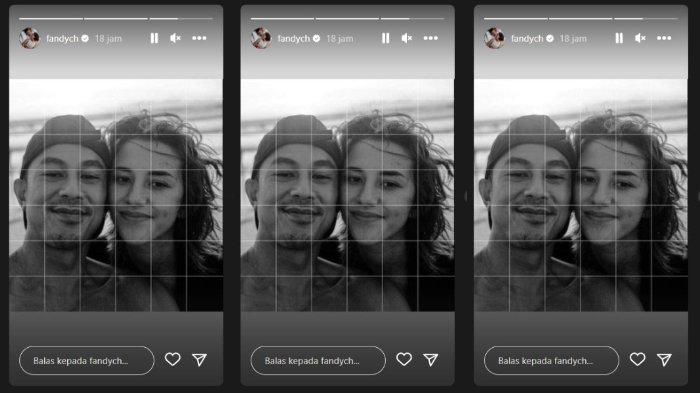700x393 pixels.
Task: Click fandych username in the left panel
Action: [x=62, y=39]
